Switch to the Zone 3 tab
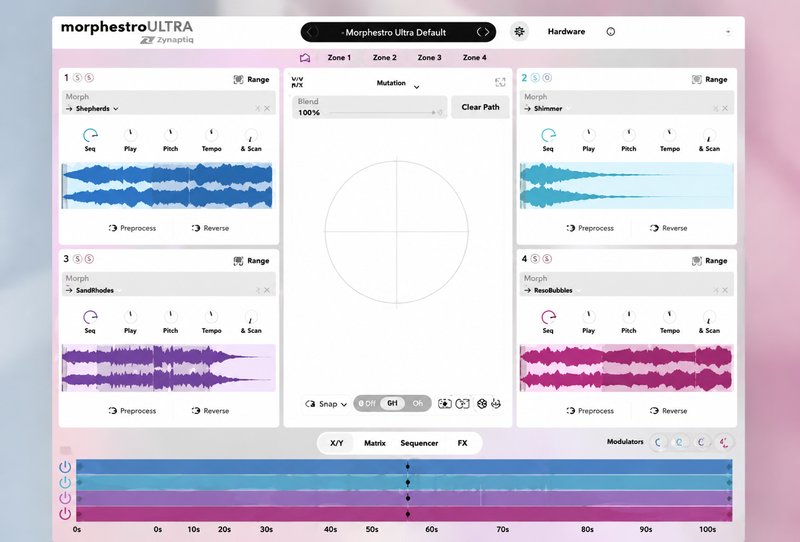The image size is (800, 542). pyautogui.click(x=430, y=58)
